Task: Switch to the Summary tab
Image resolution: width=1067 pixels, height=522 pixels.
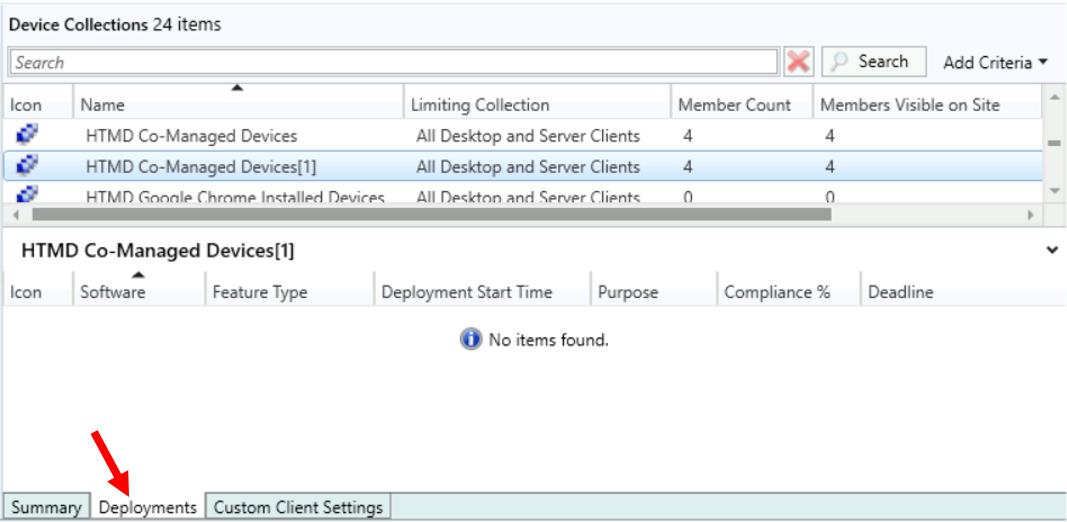Action: pos(46,507)
